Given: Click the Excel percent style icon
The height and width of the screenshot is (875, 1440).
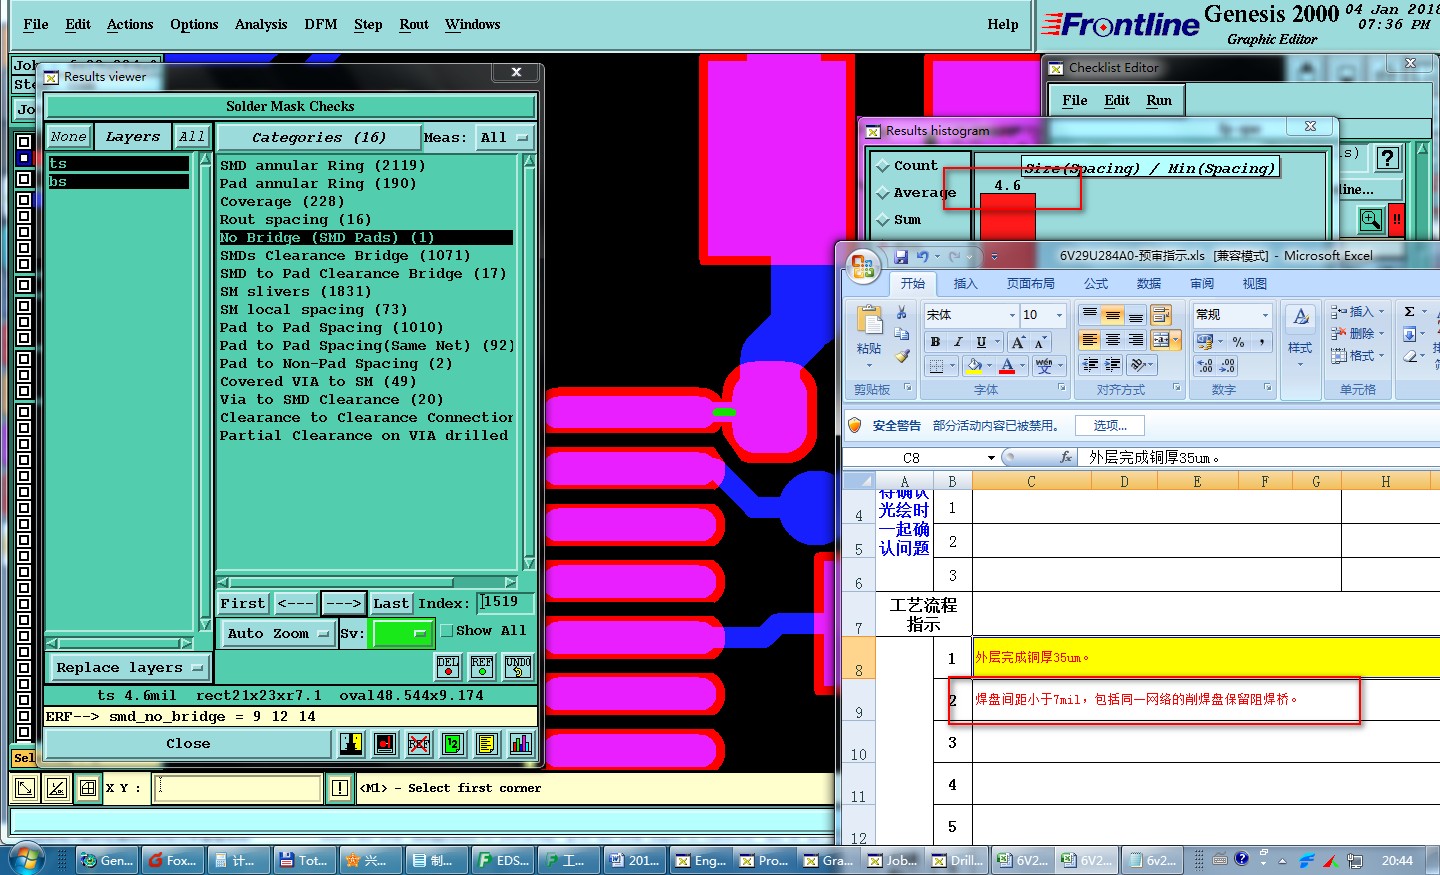Looking at the screenshot, I should tap(1238, 342).
